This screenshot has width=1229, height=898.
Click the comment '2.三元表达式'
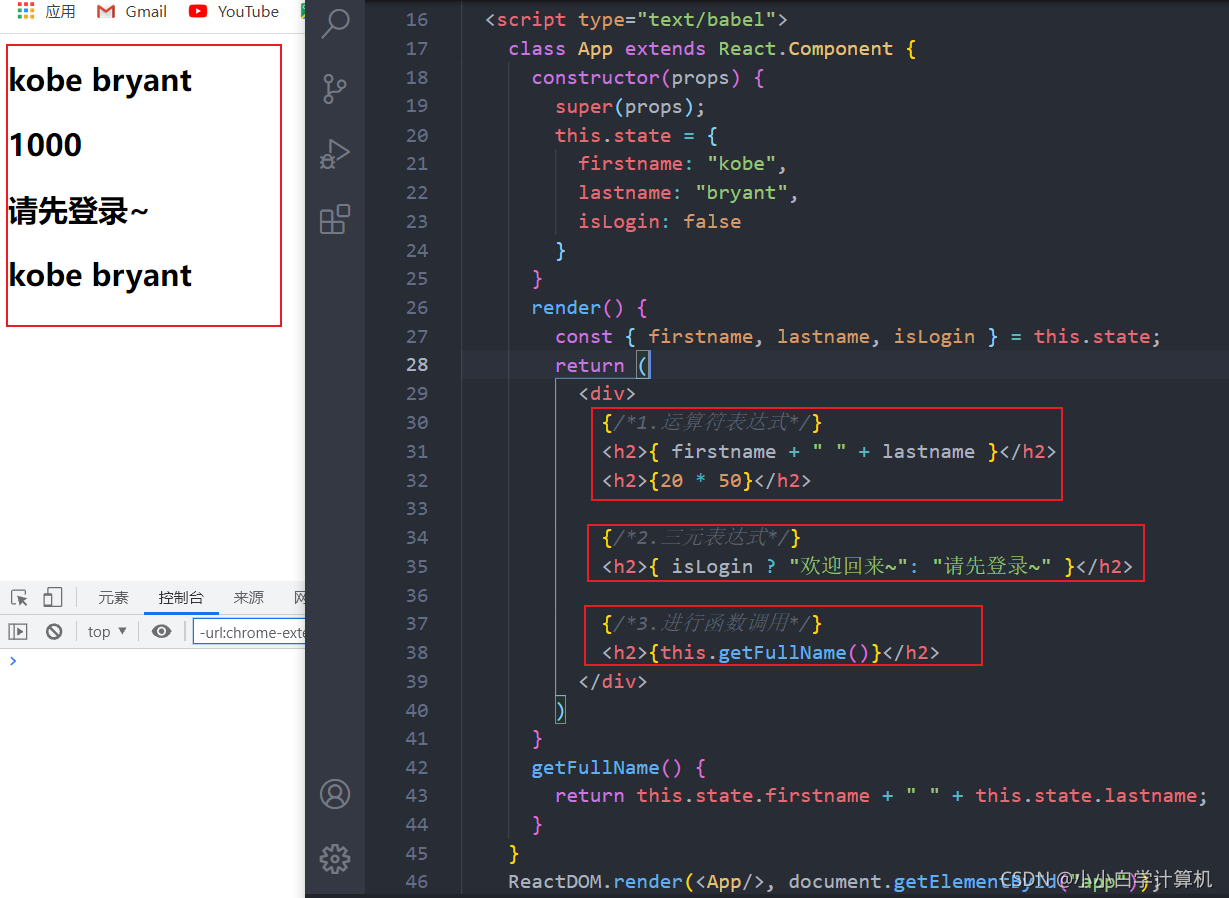click(701, 538)
